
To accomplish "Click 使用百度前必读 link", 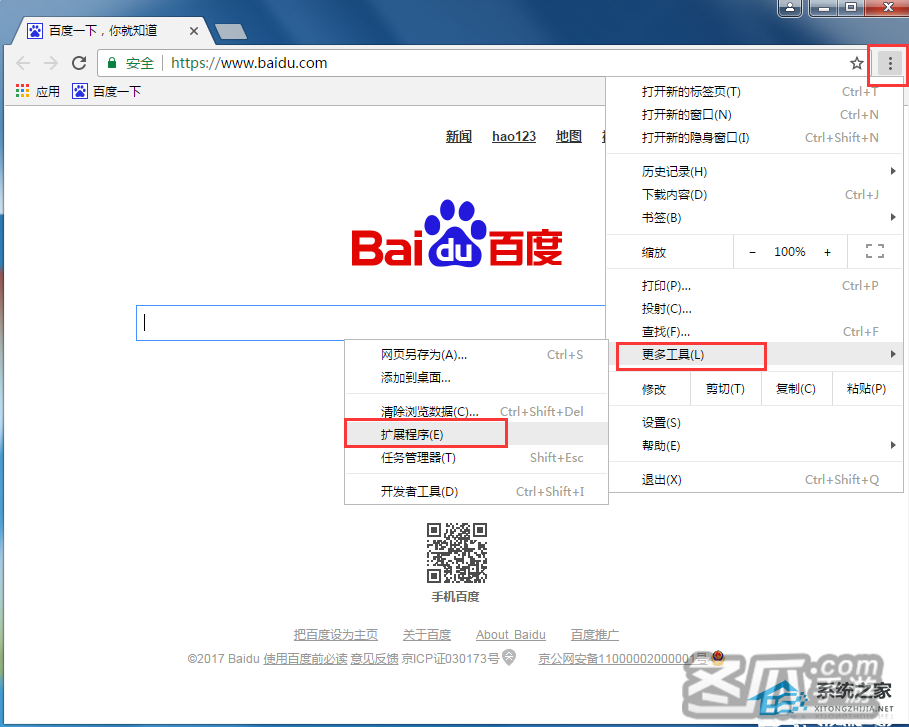I will (306, 659).
